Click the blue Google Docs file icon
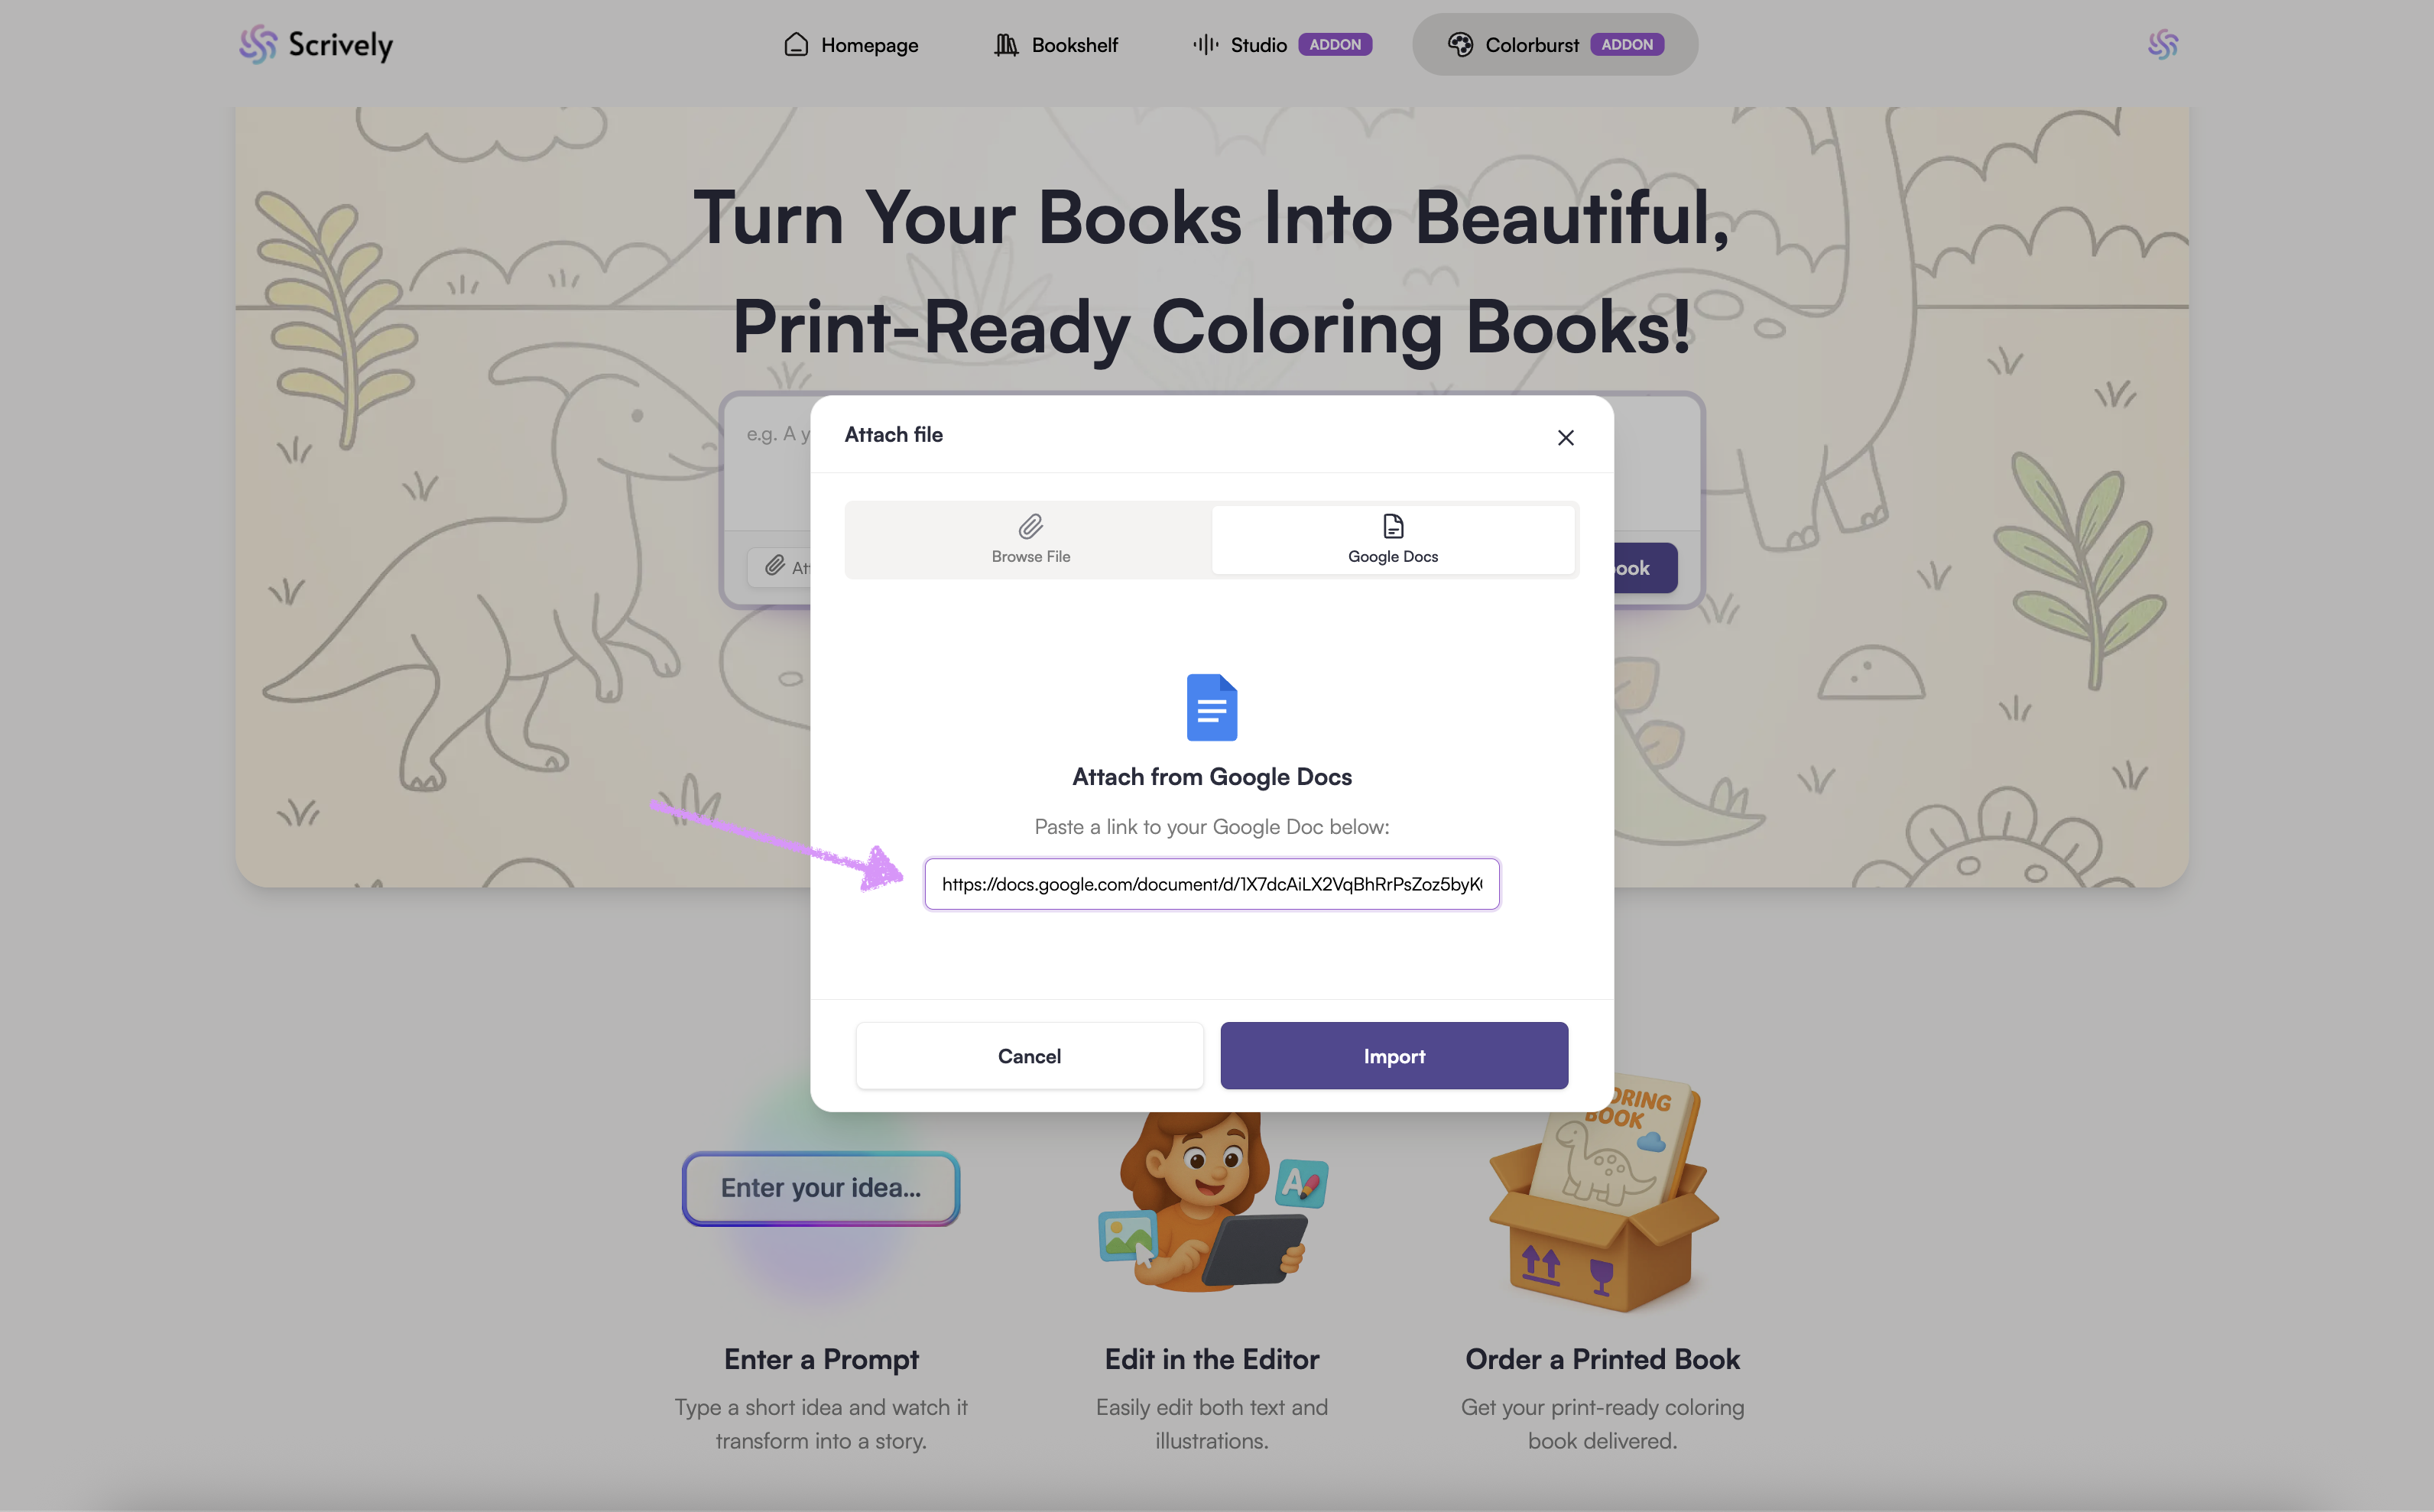This screenshot has height=1512, width=2434. [1212, 708]
